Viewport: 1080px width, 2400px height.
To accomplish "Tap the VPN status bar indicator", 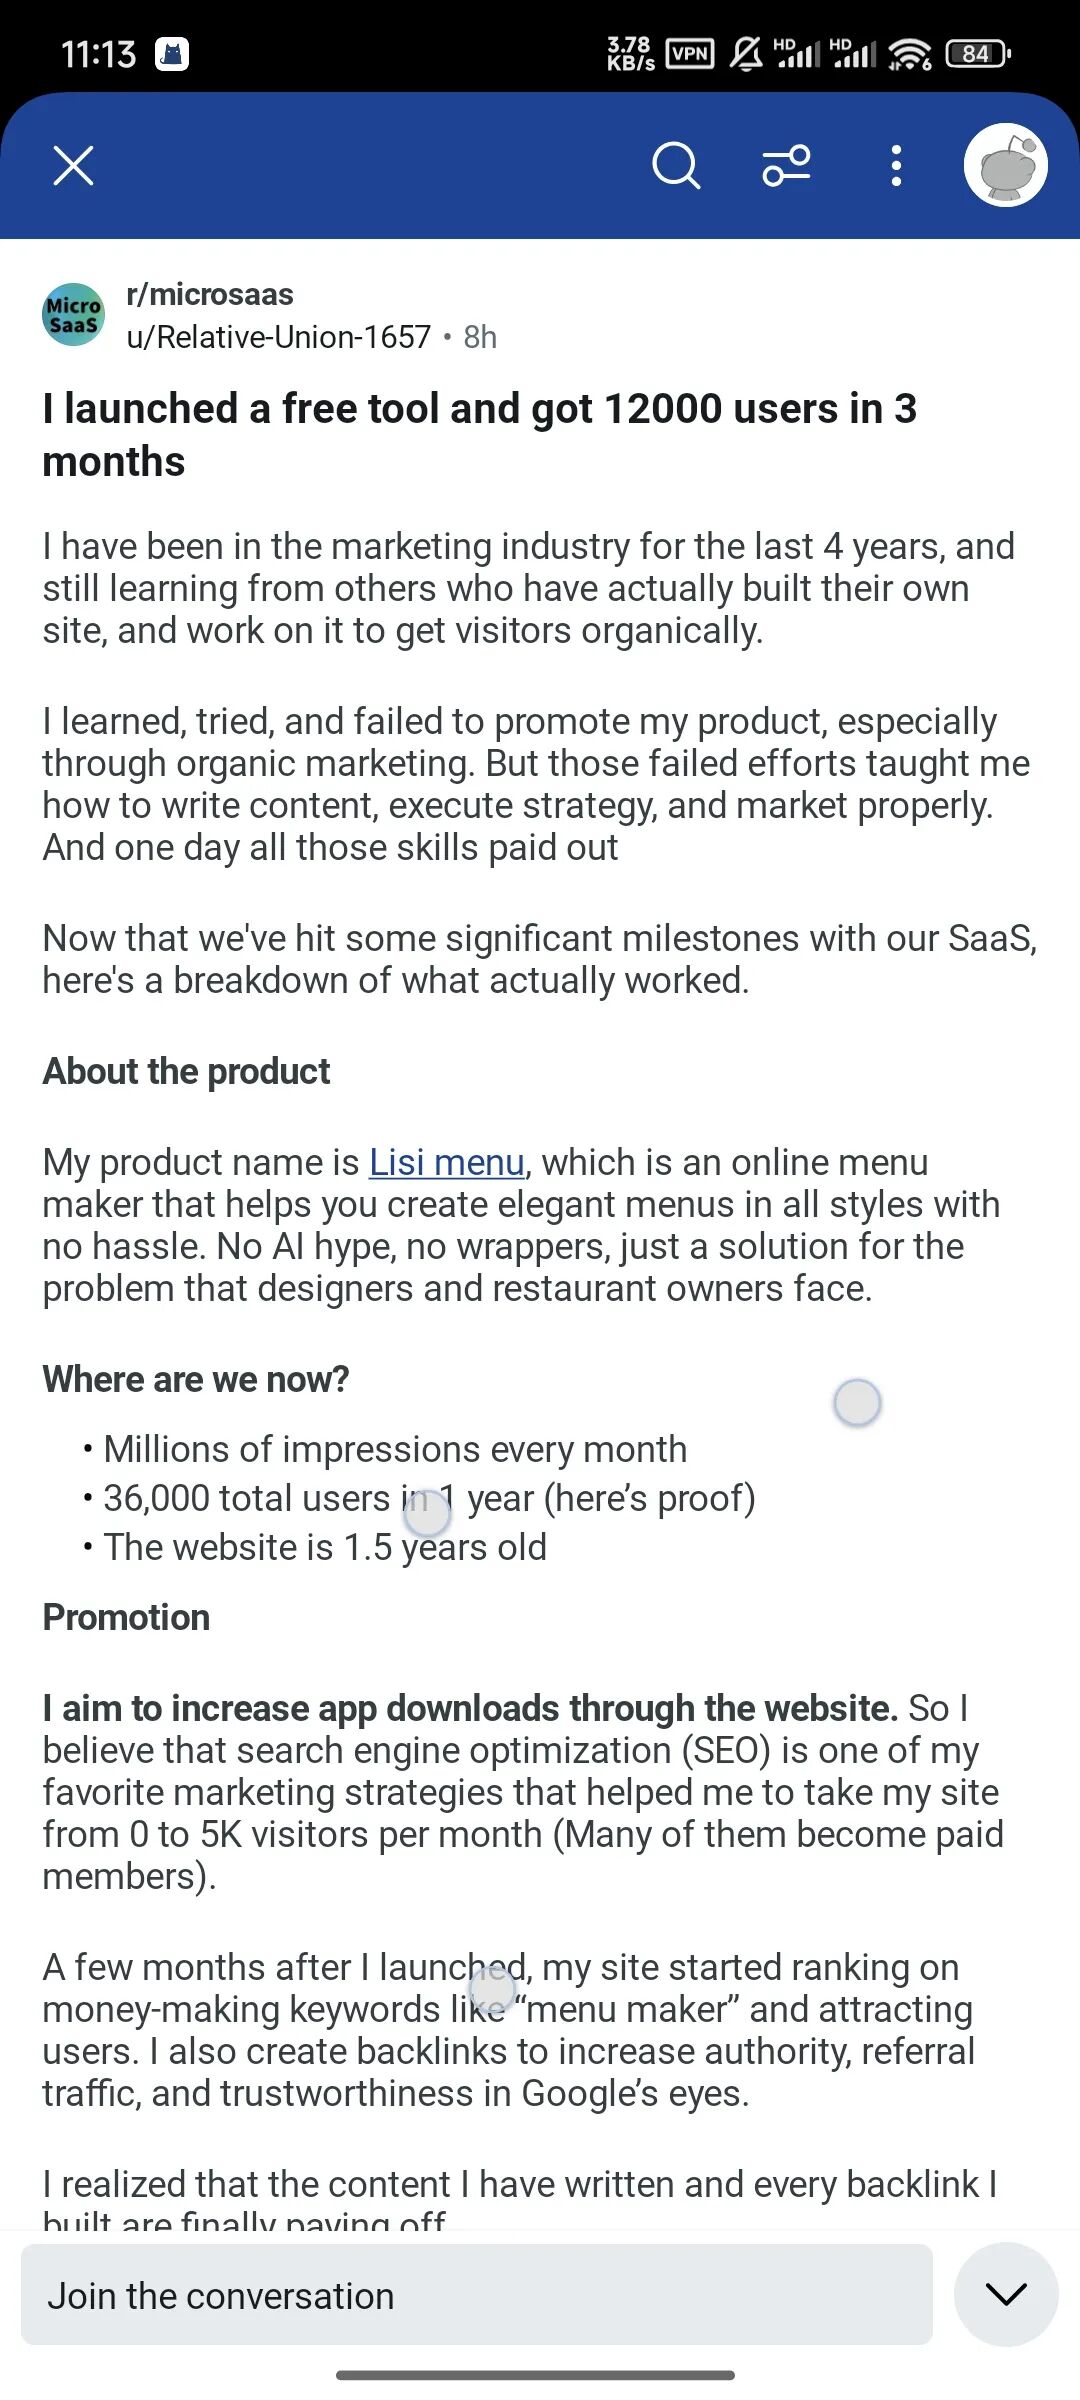I will click(690, 53).
